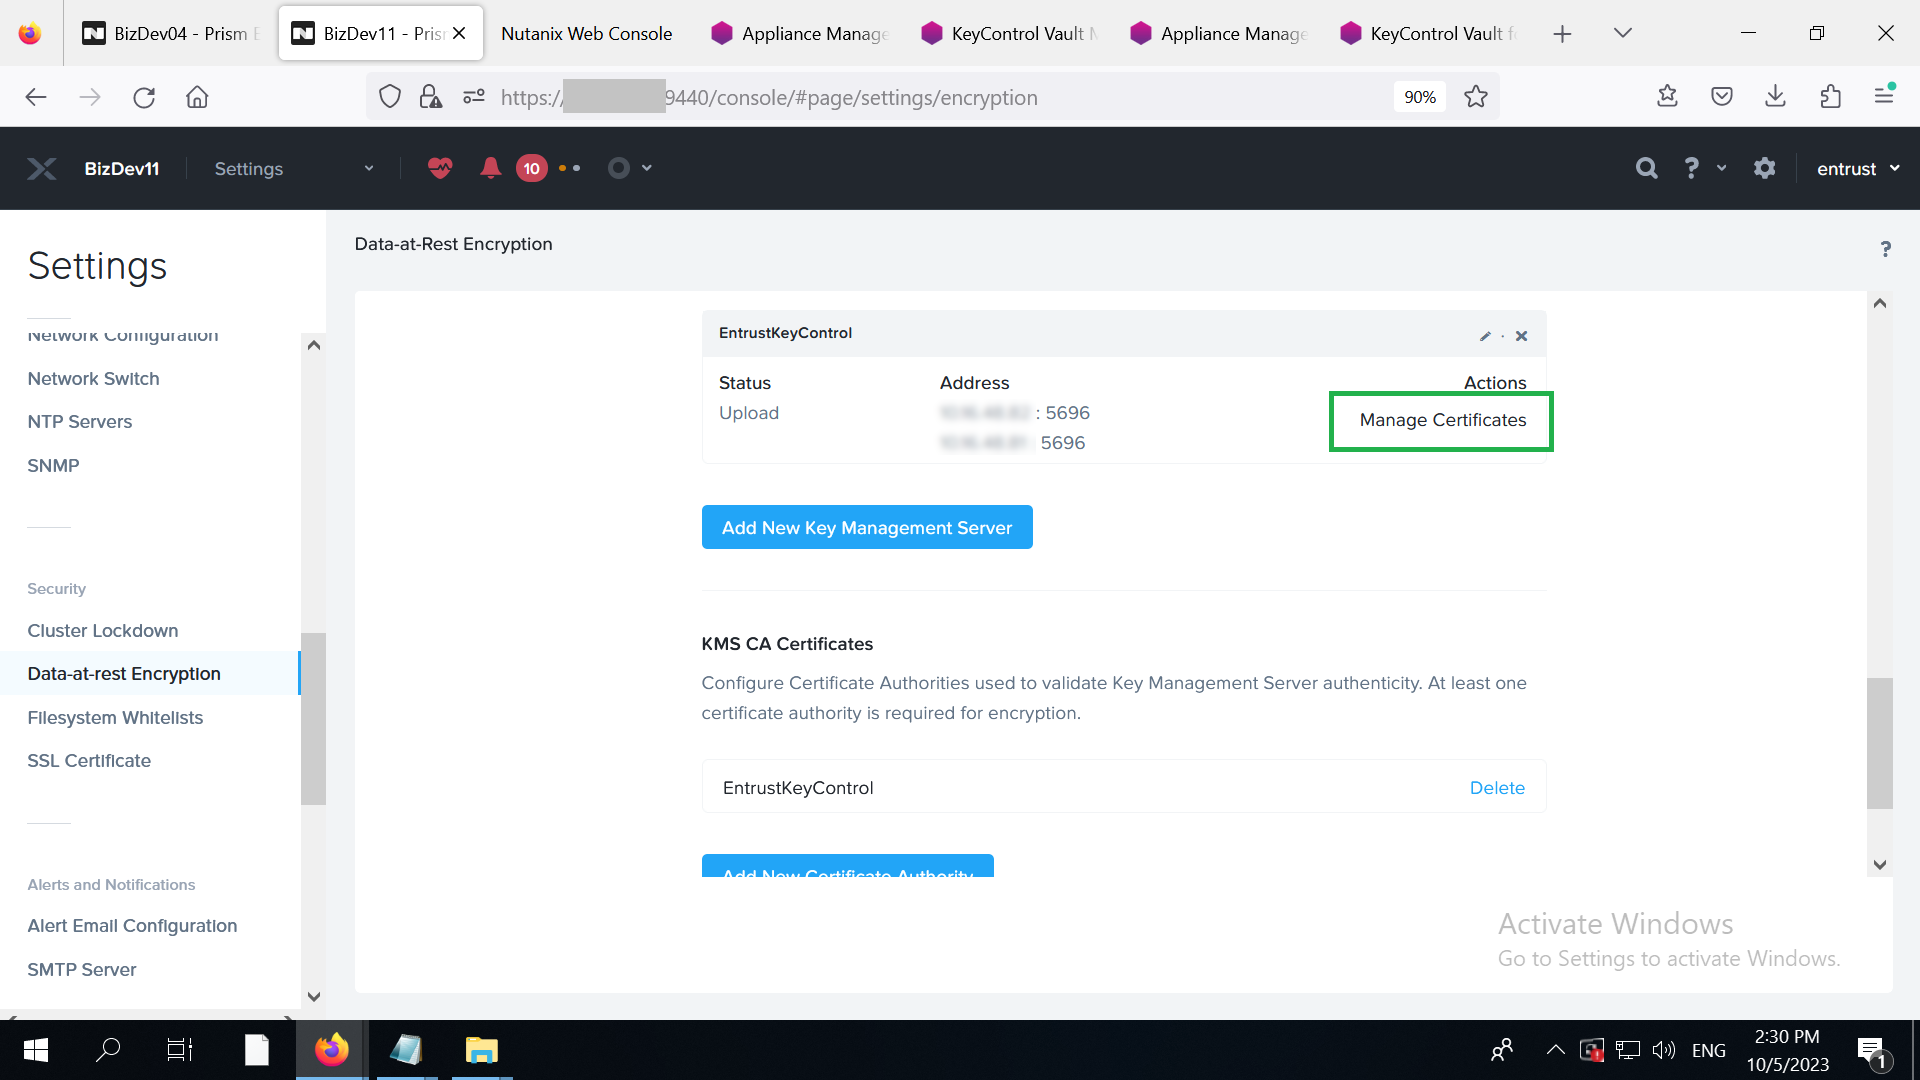Viewport: 1920px width, 1080px height.
Task: Select Network Switch in settings sidebar
Action: click(93, 379)
